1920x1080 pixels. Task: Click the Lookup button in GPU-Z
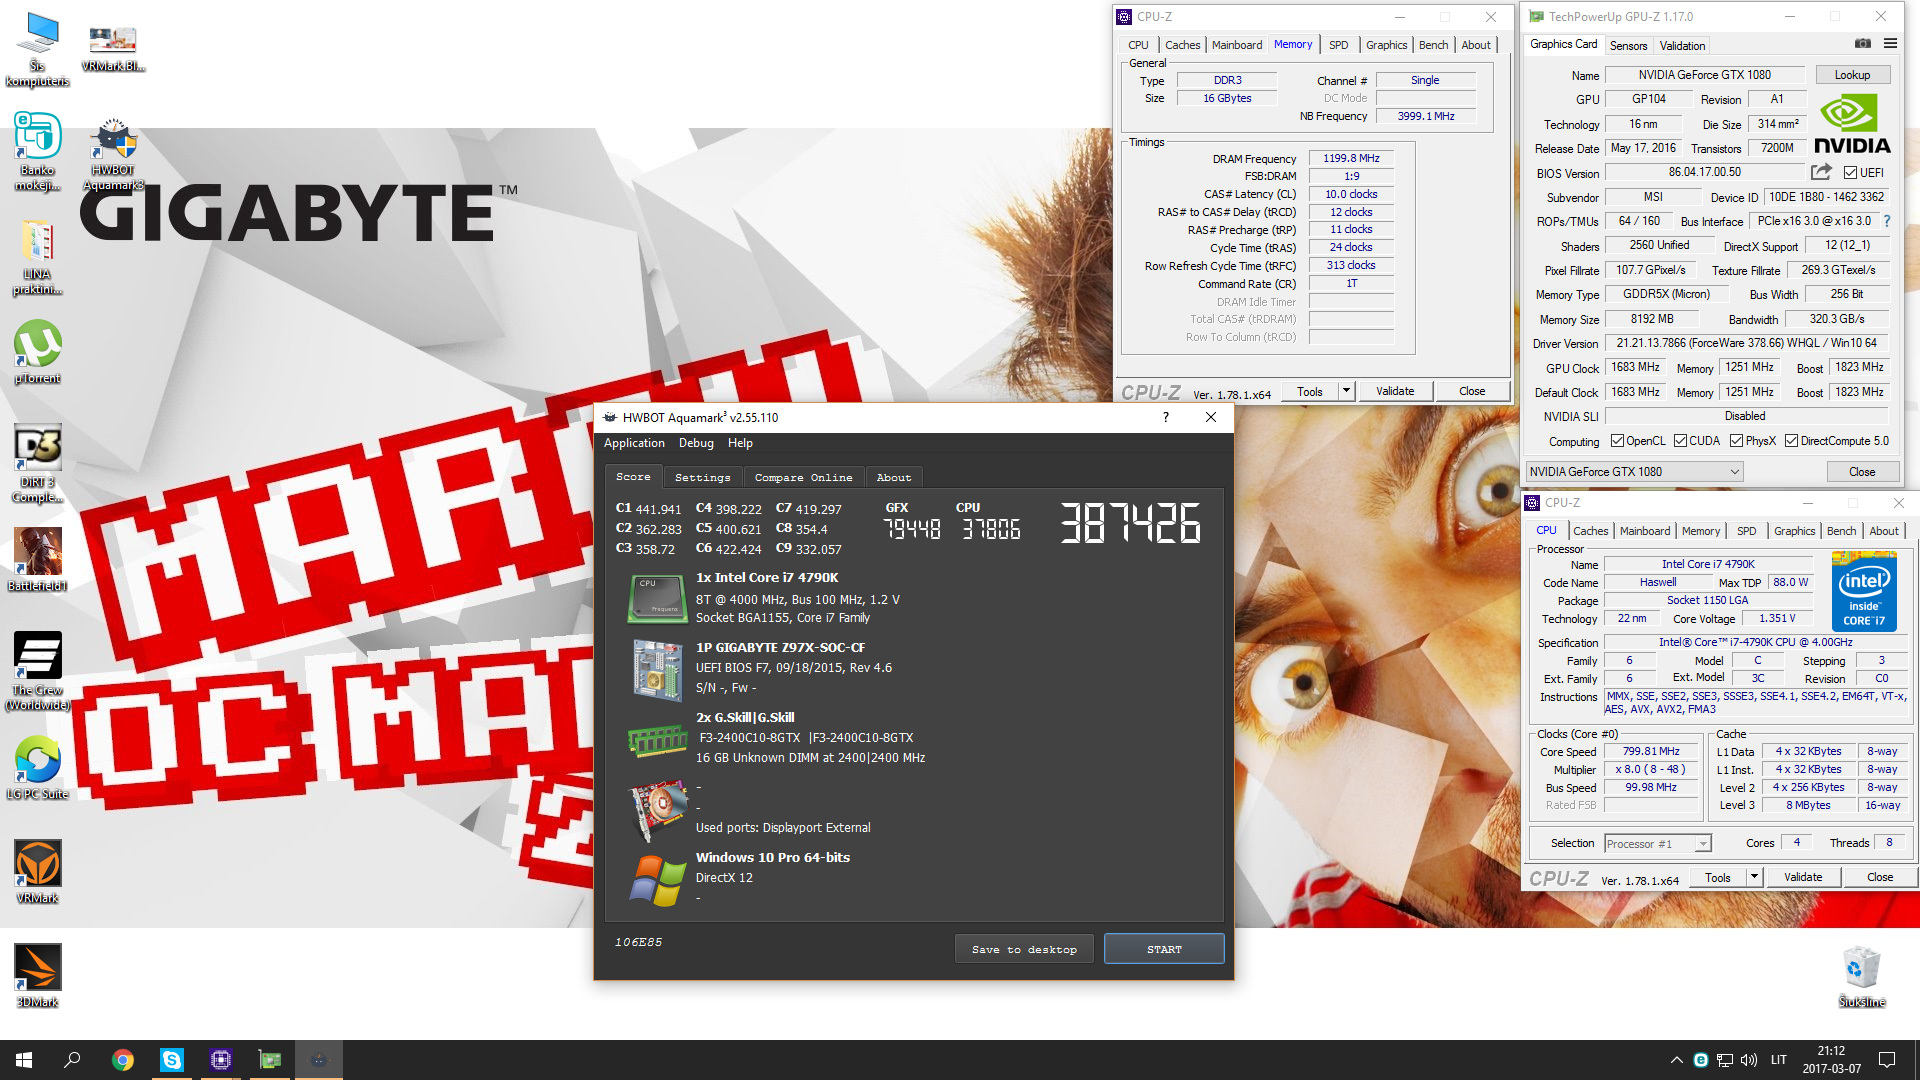(1852, 75)
